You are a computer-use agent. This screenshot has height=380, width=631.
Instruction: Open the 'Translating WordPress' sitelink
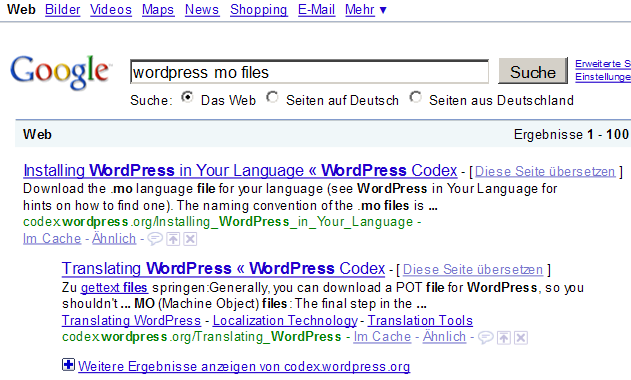(131, 320)
